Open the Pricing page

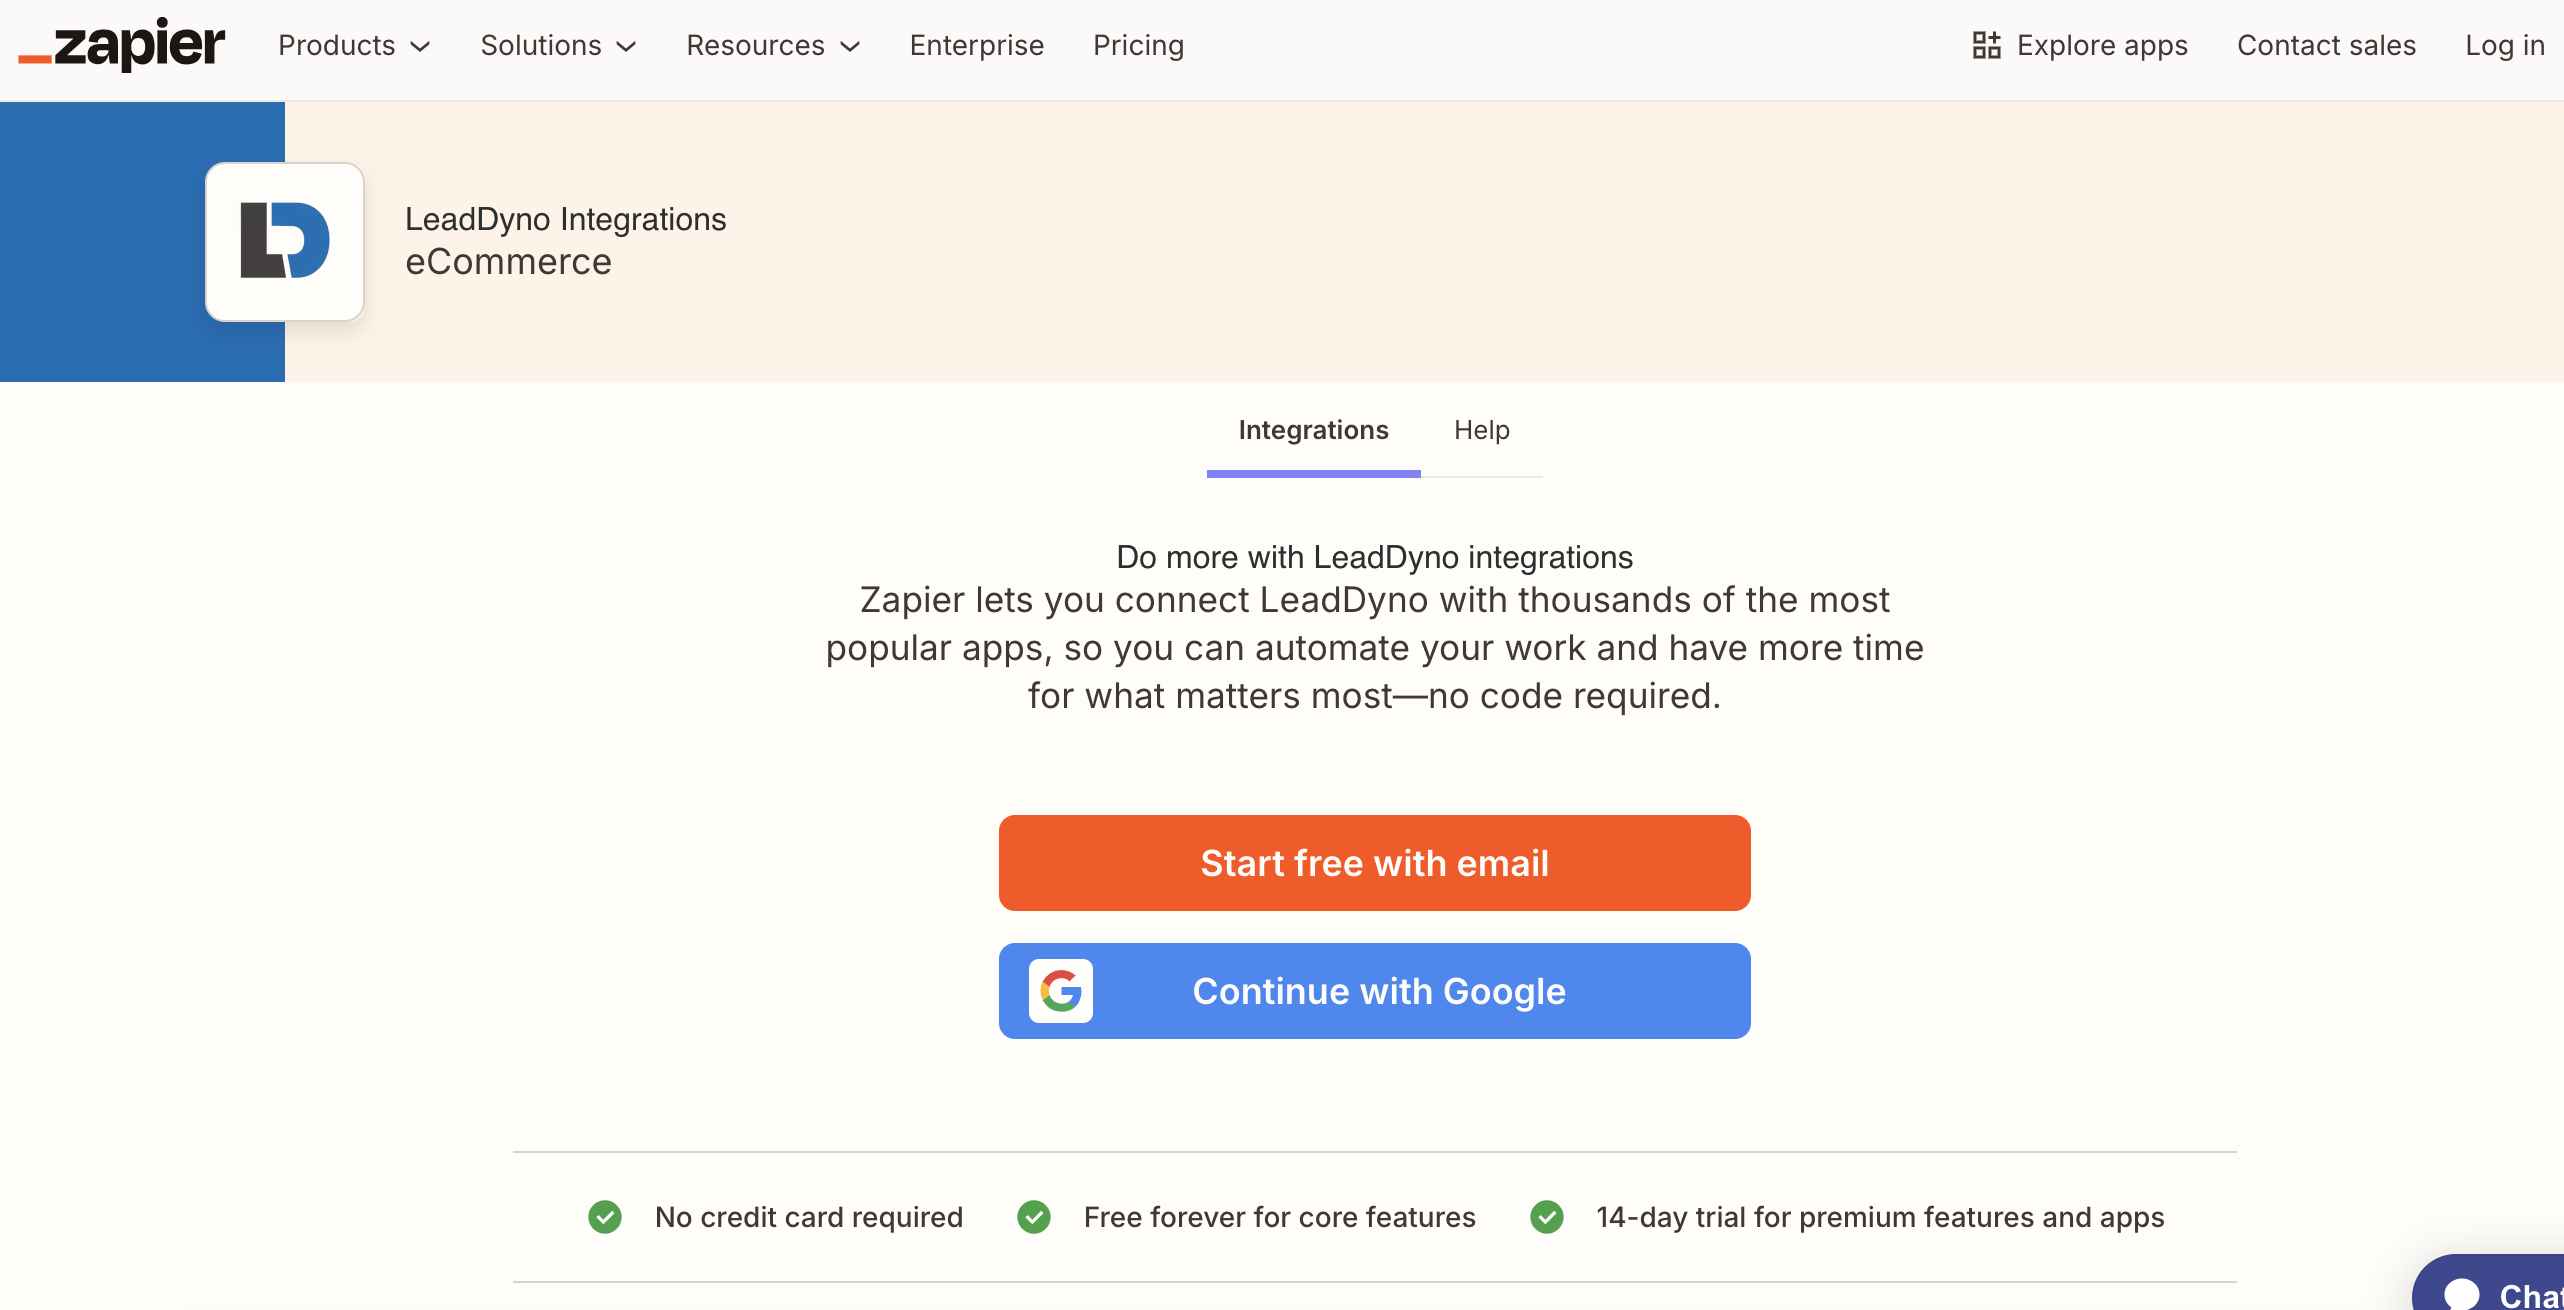click(x=1138, y=45)
